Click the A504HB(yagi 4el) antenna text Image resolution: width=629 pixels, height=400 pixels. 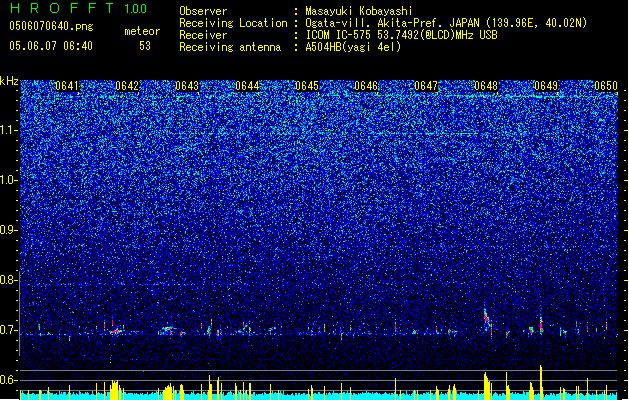(x=353, y=47)
